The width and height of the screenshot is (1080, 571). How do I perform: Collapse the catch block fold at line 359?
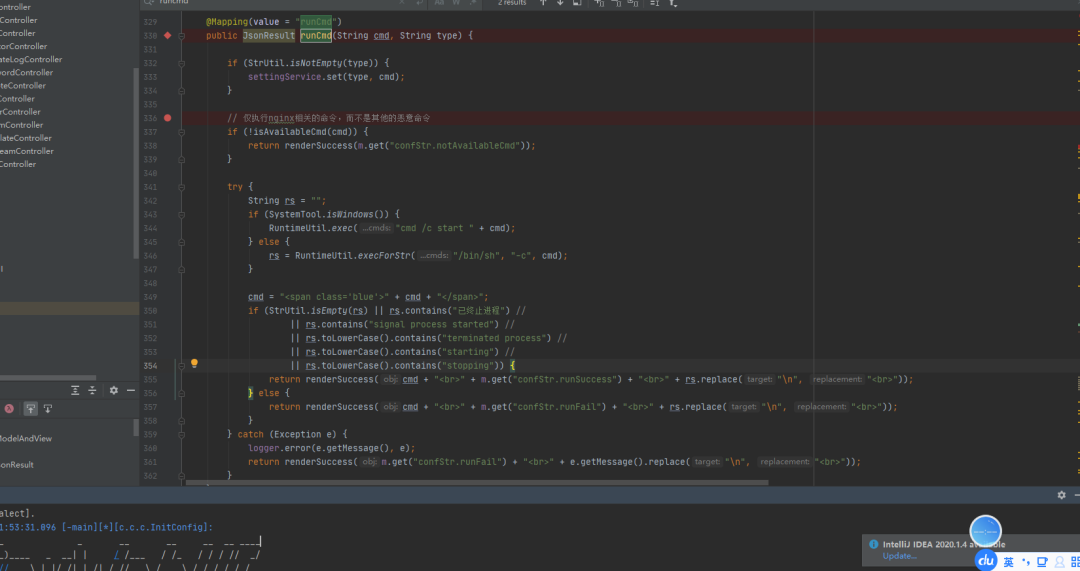coord(181,435)
